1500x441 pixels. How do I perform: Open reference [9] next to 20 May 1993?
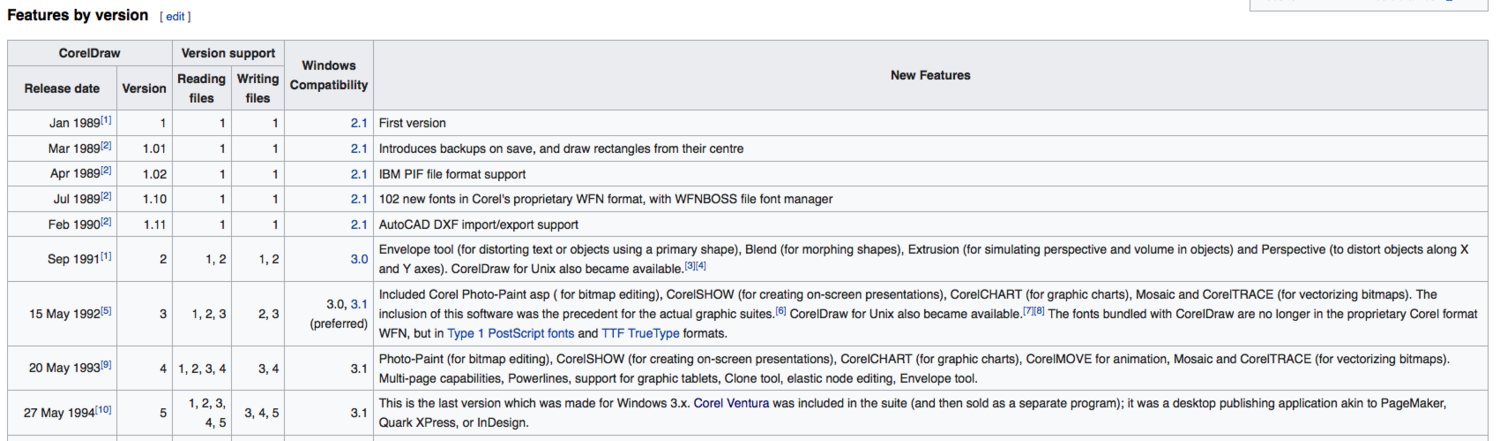106,365
